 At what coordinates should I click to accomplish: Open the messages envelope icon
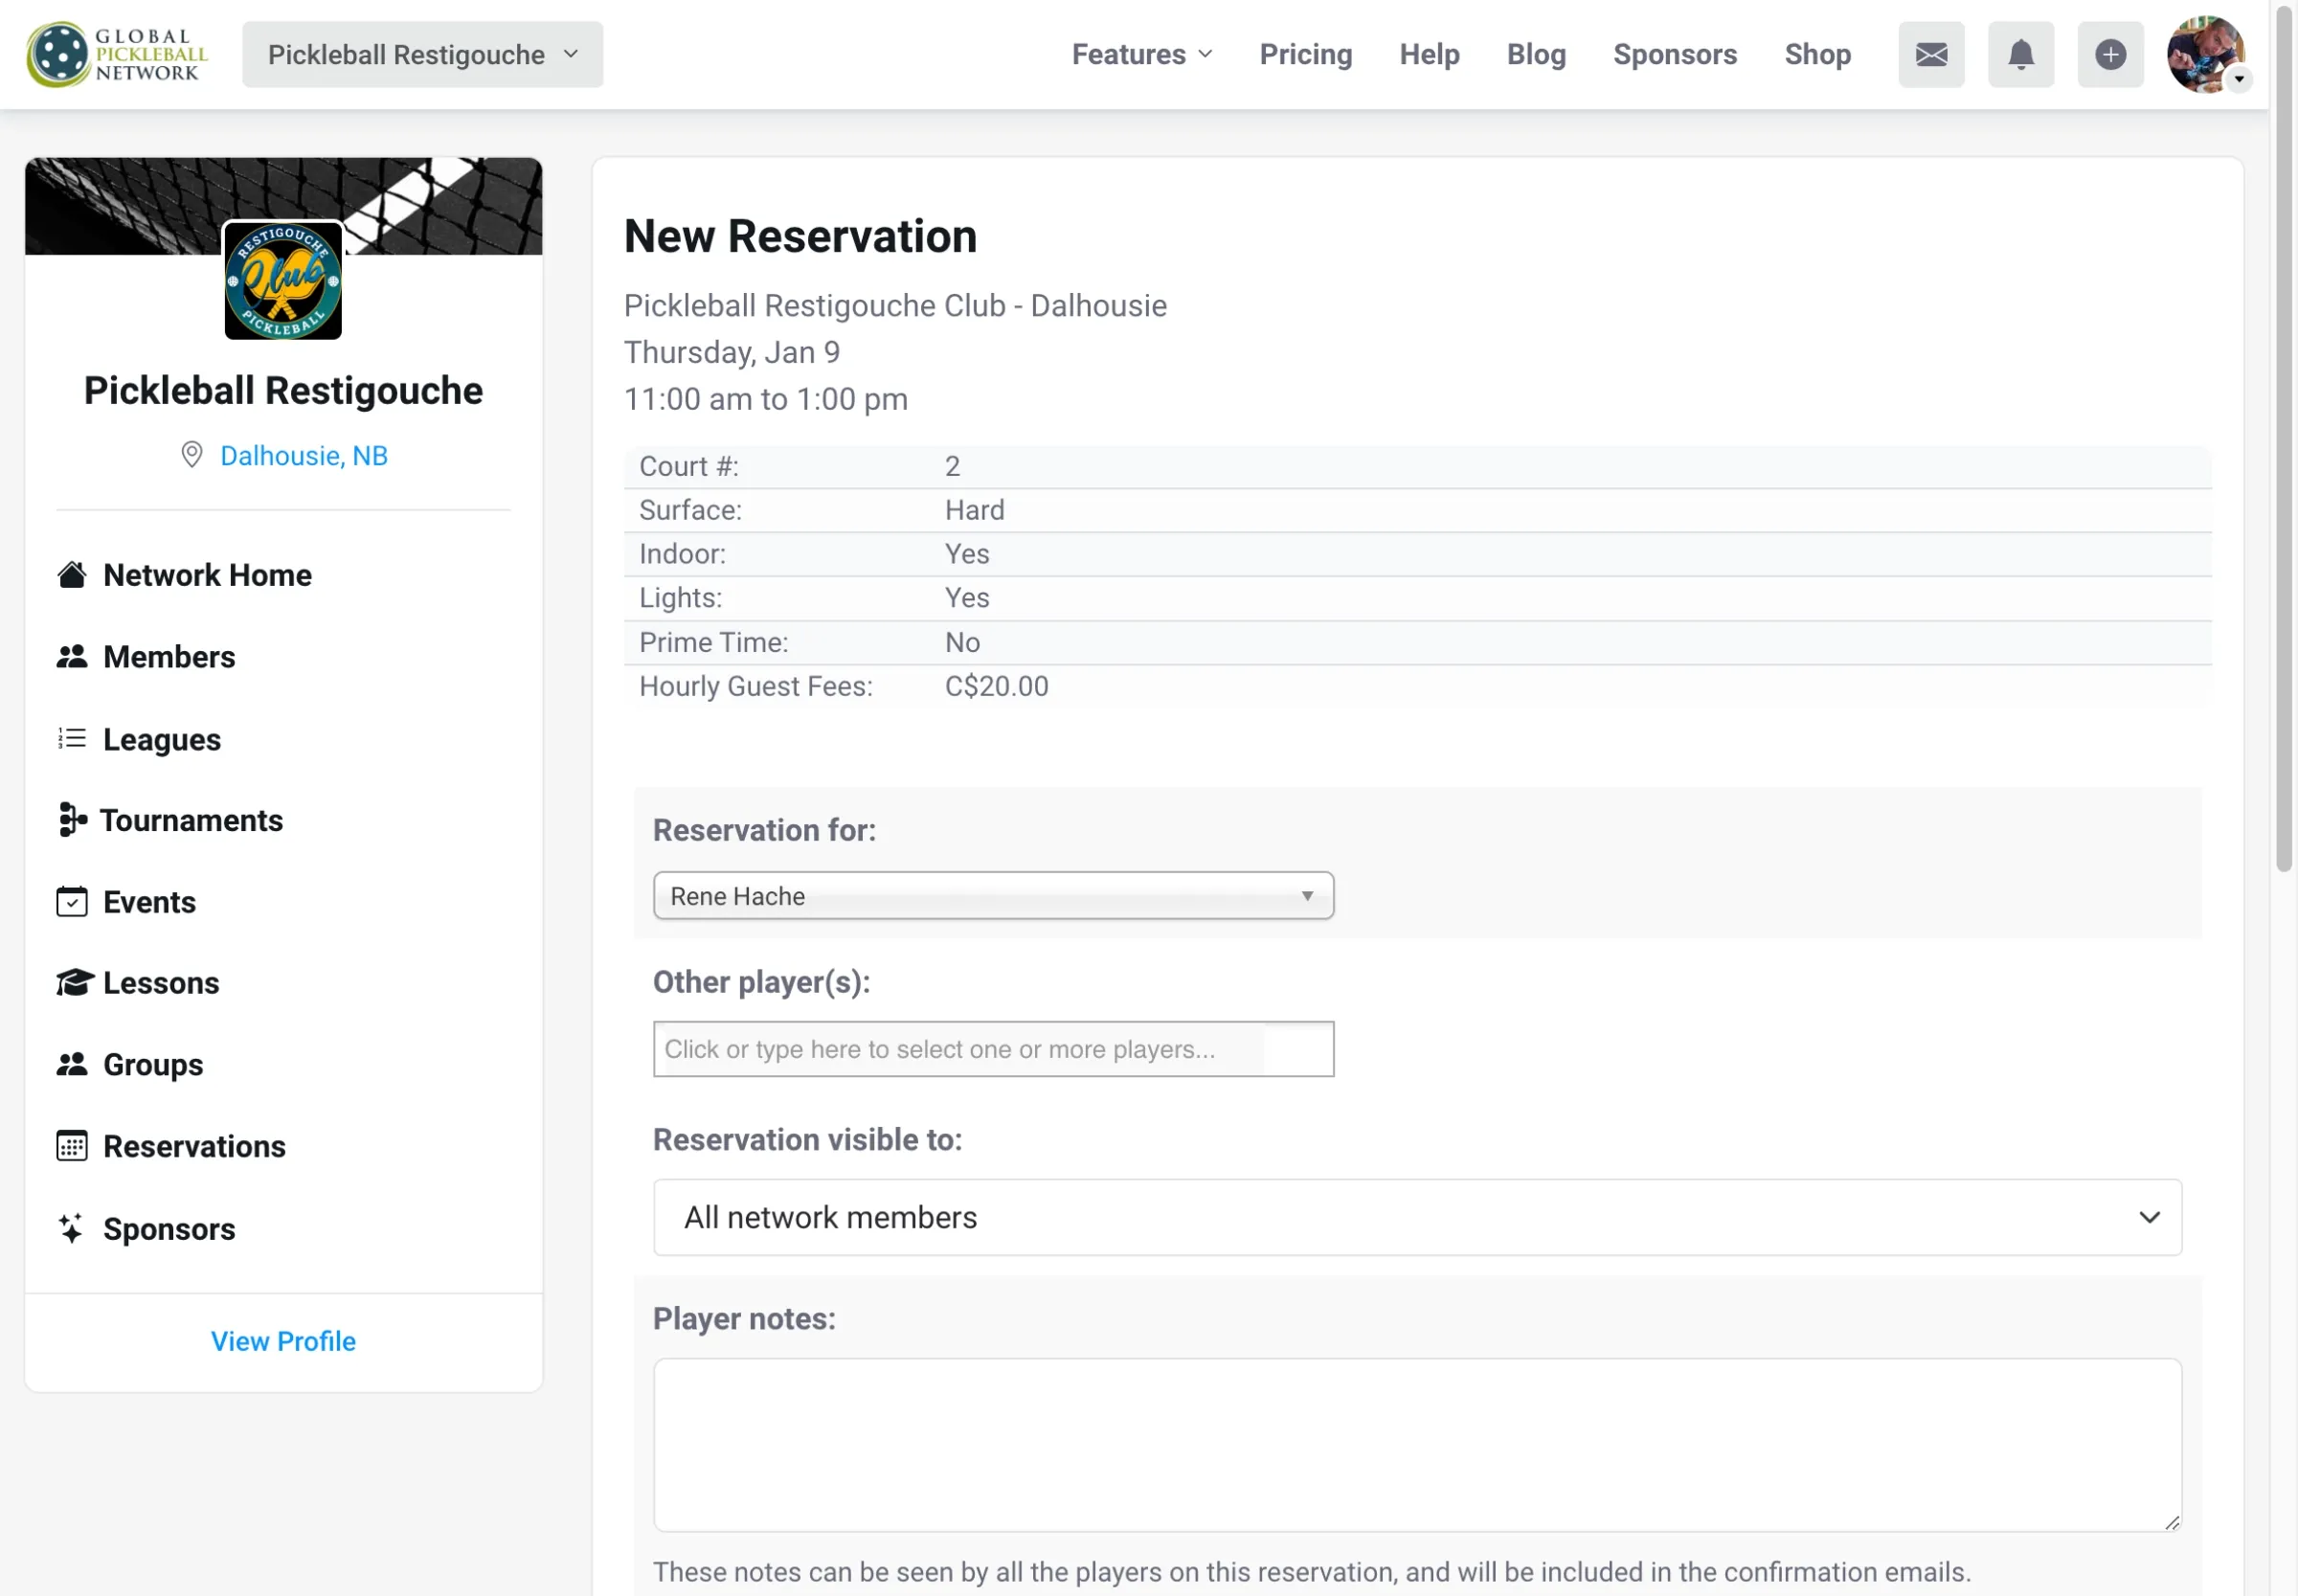(1931, 54)
